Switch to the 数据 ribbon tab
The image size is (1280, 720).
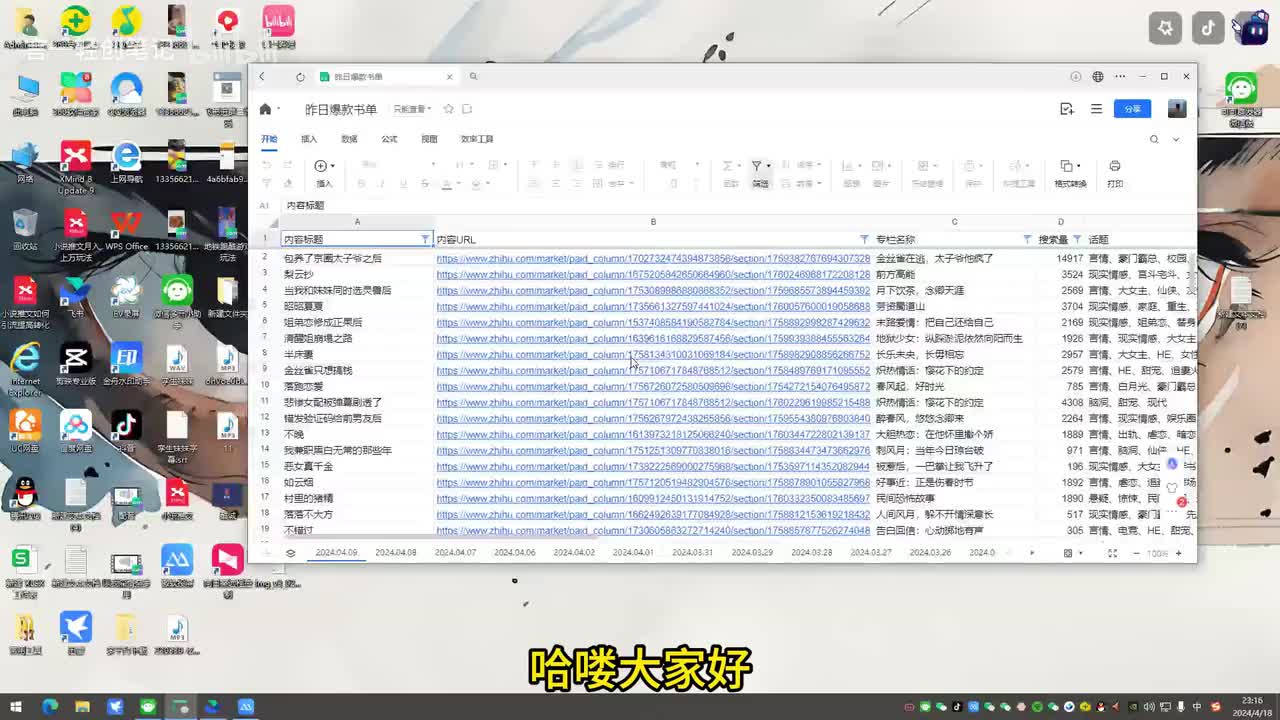tap(349, 139)
